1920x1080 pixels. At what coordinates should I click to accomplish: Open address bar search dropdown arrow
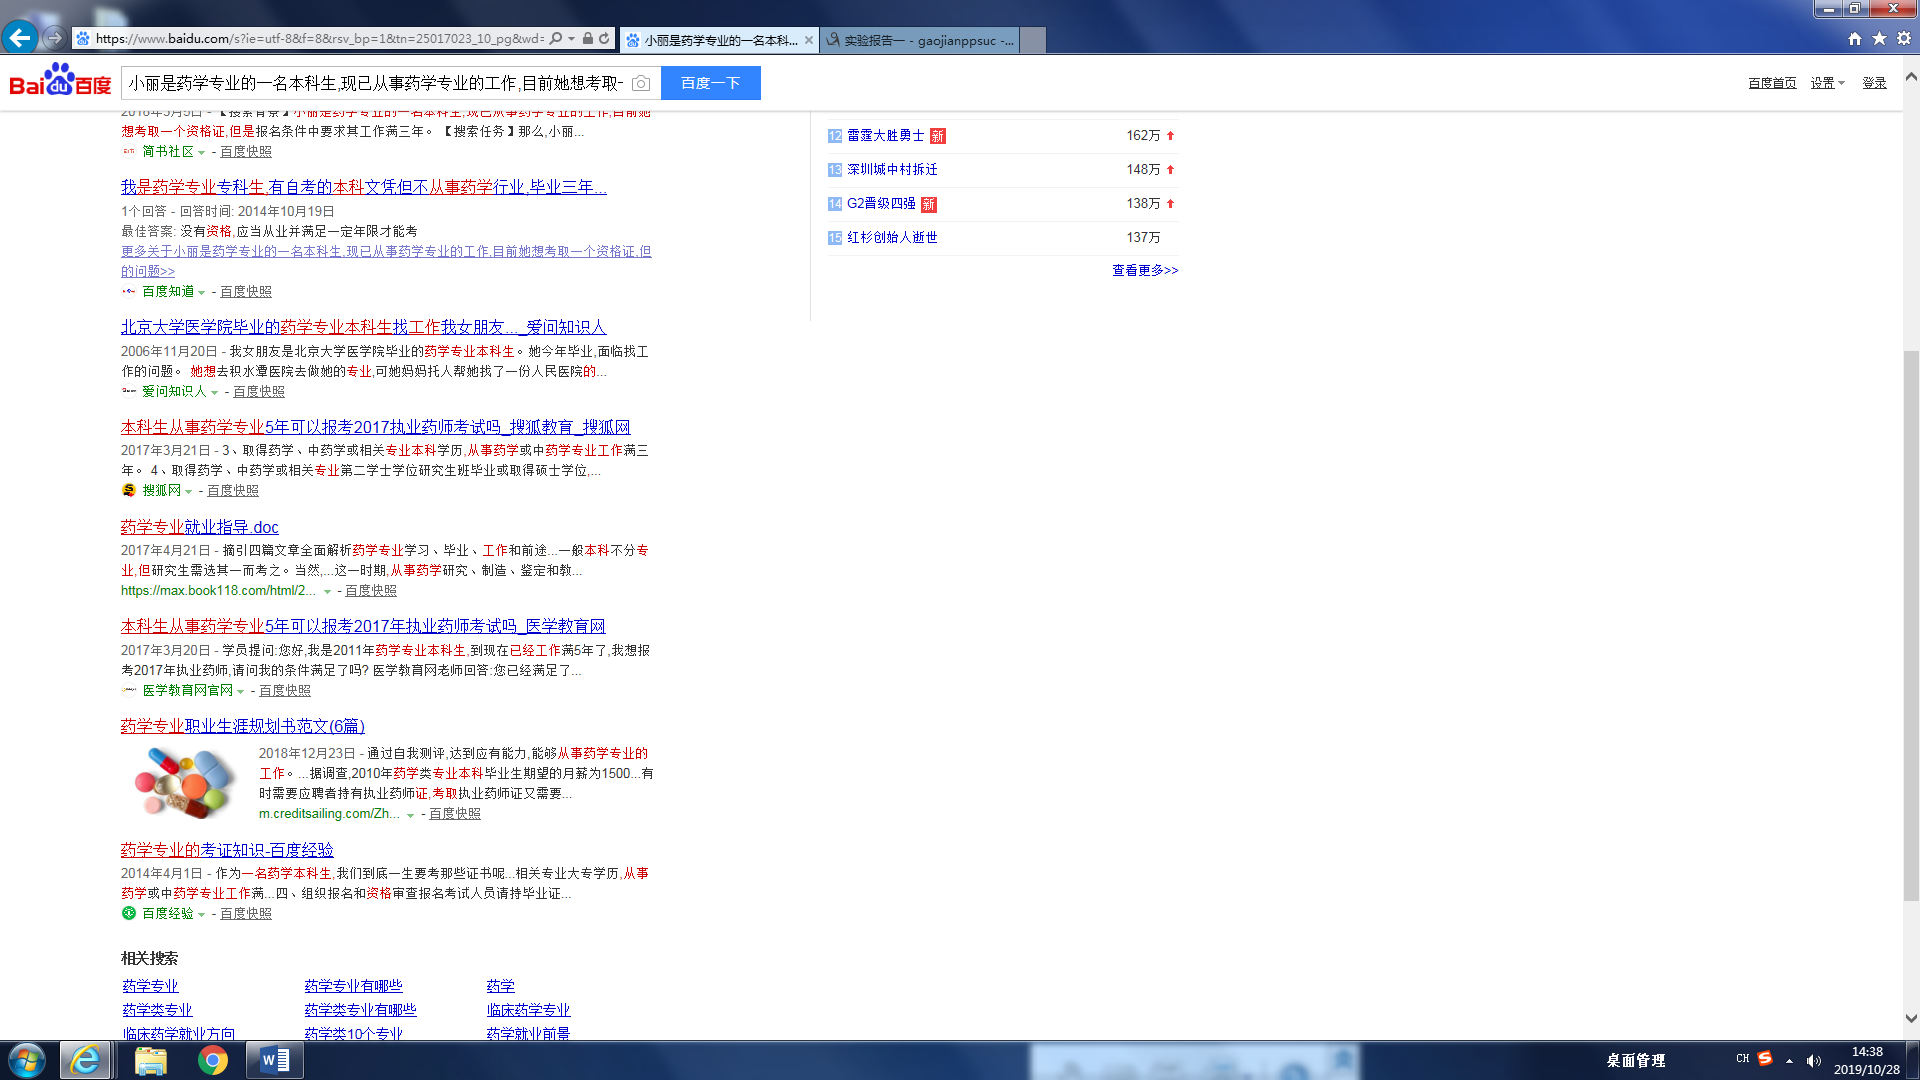click(x=571, y=39)
